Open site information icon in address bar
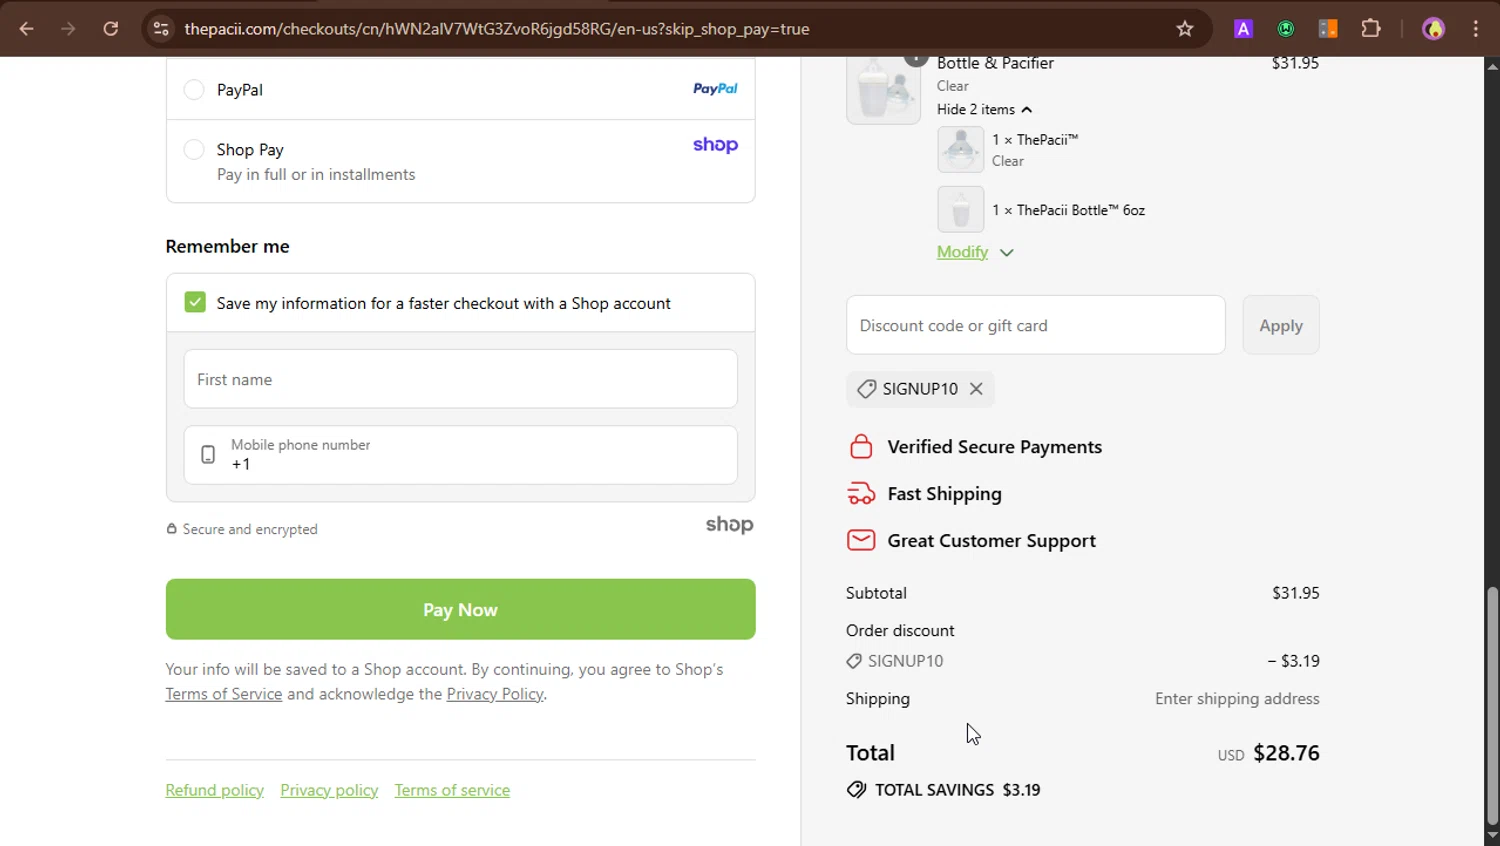 (161, 29)
